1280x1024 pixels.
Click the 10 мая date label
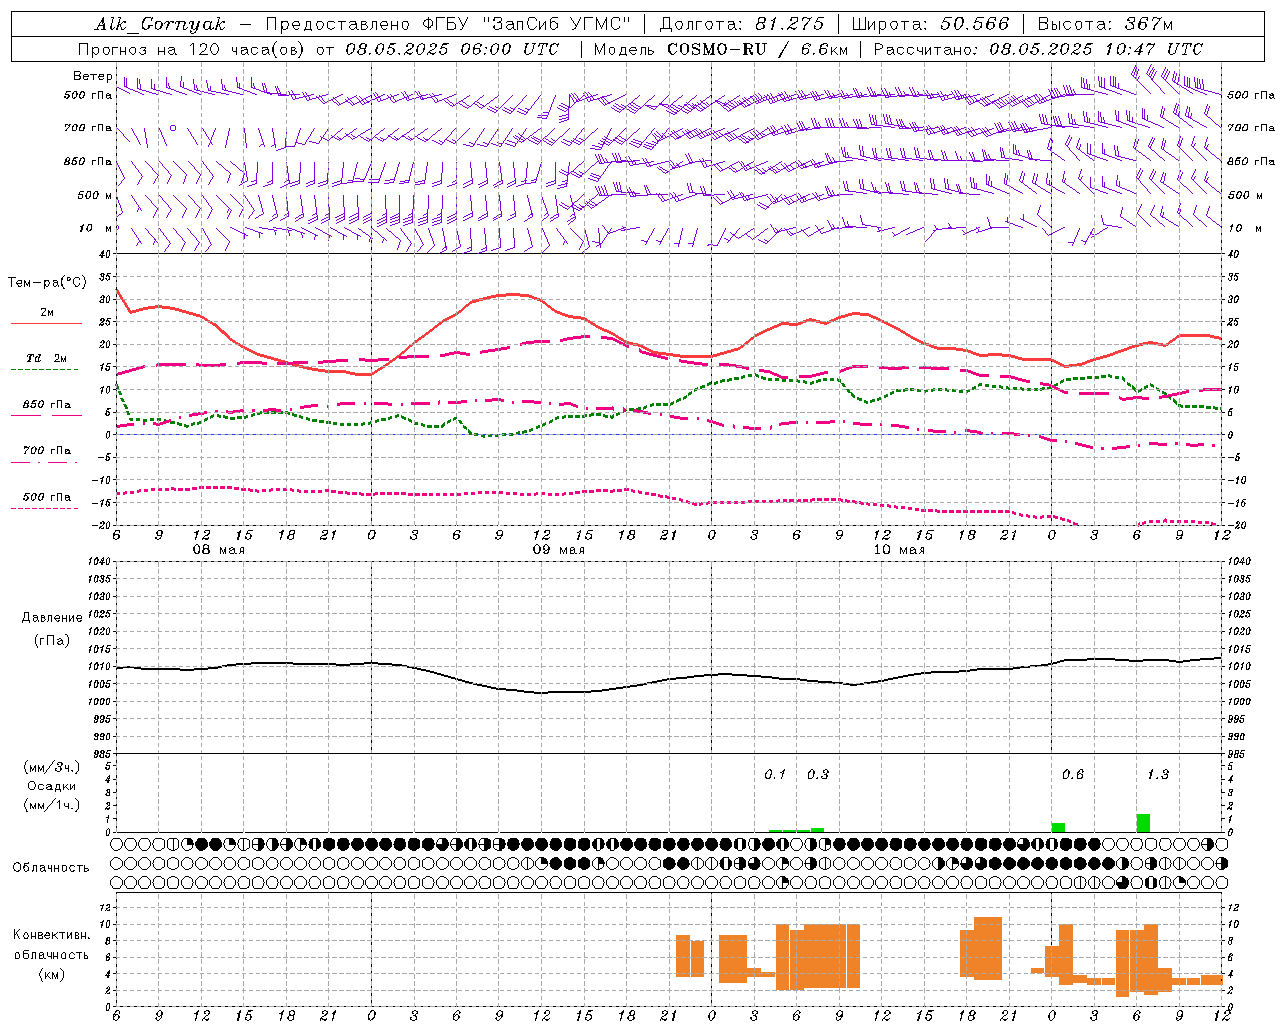pos(898,550)
